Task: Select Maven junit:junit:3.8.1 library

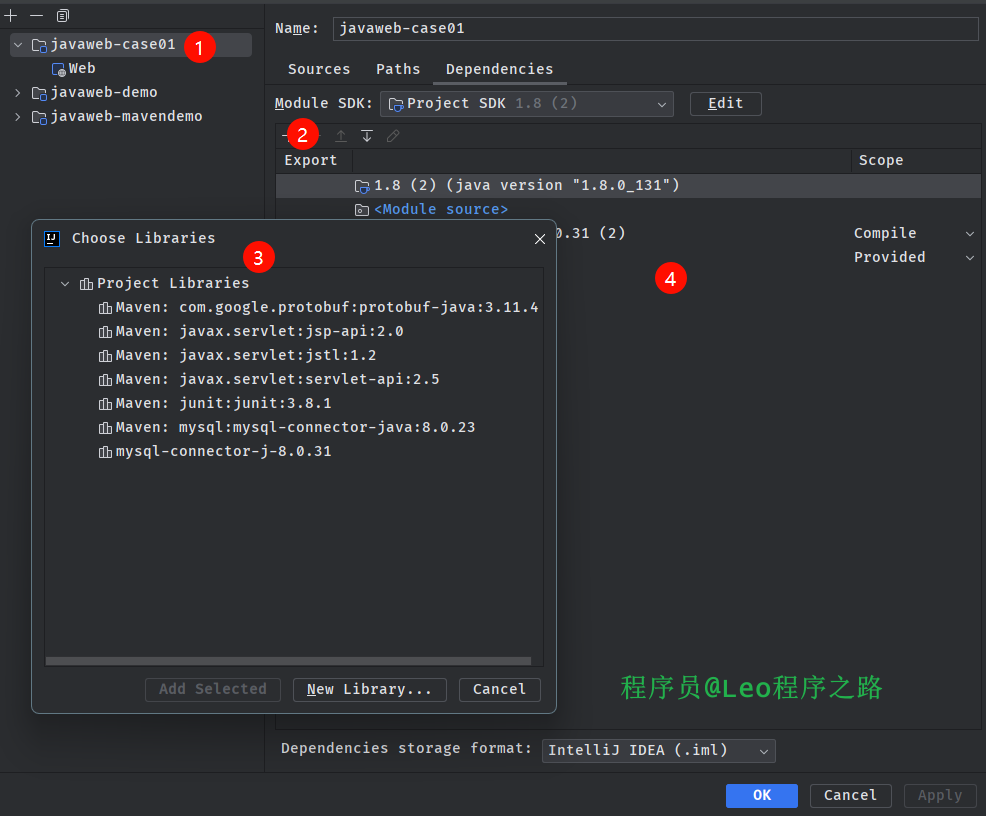Action: click(x=223, y=404)
